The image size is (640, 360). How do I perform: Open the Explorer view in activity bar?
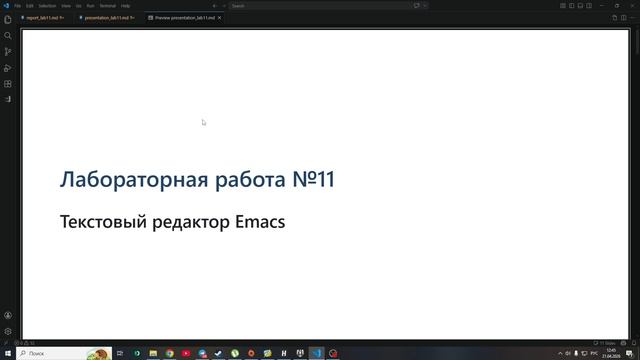8,20
